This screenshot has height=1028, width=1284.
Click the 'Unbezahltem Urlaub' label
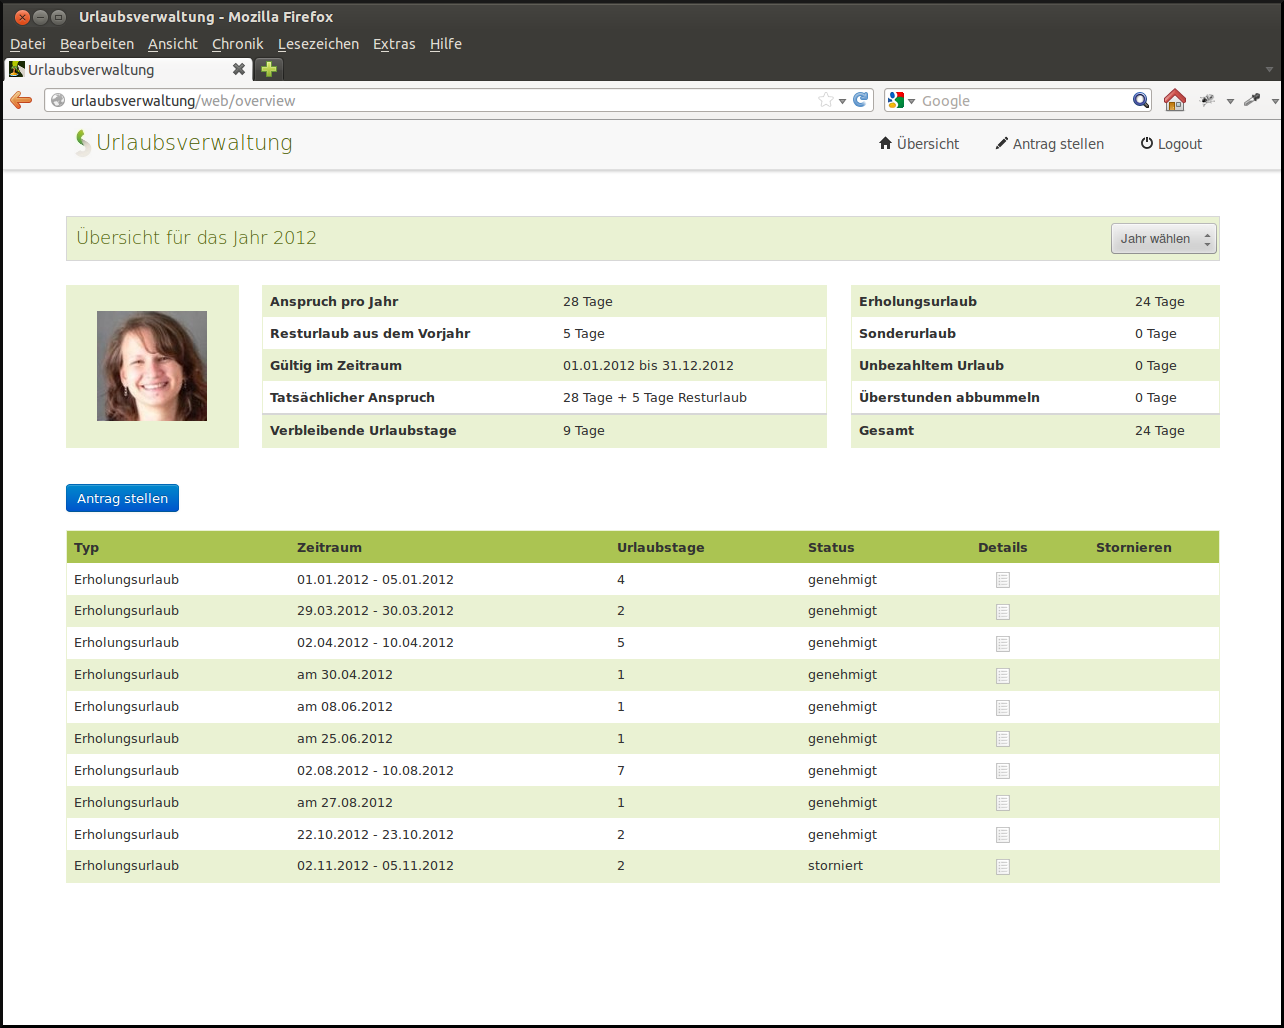(x=931, y=366)
